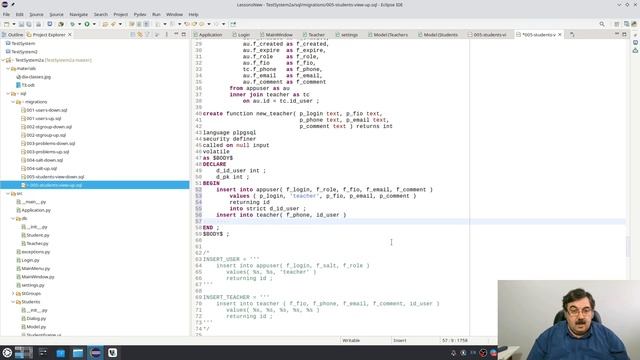Image resolution: width=640 pixels, height=360 pixels.
Task: Collapse the sql folder
Action: (x=8, y=93)
